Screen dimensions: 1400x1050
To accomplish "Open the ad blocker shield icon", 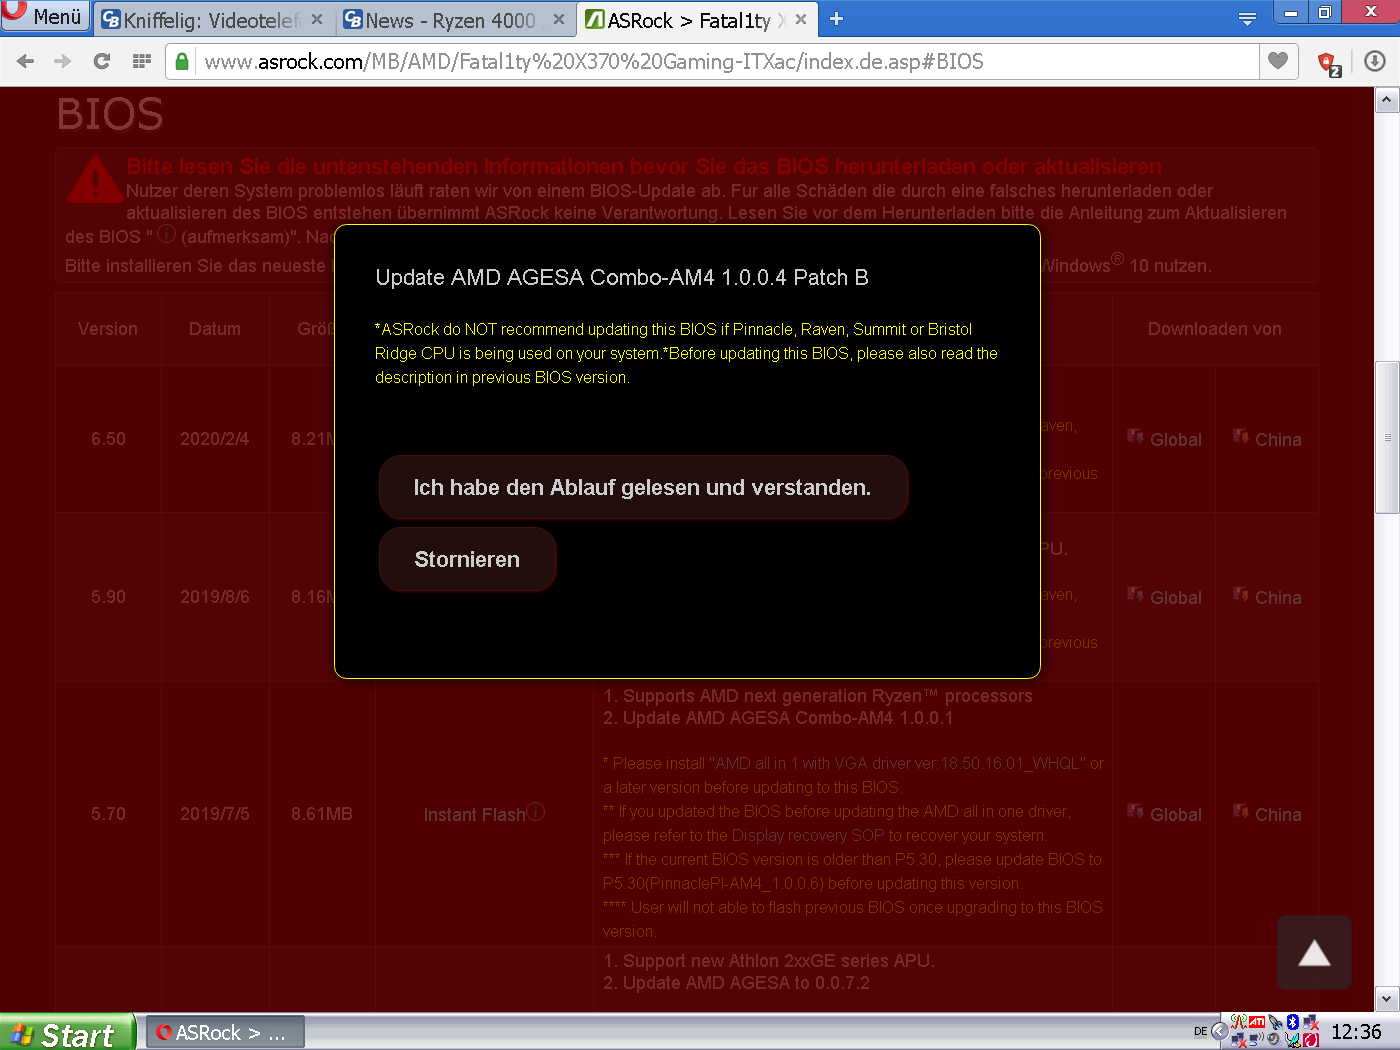I will [x=1329, y=63].
